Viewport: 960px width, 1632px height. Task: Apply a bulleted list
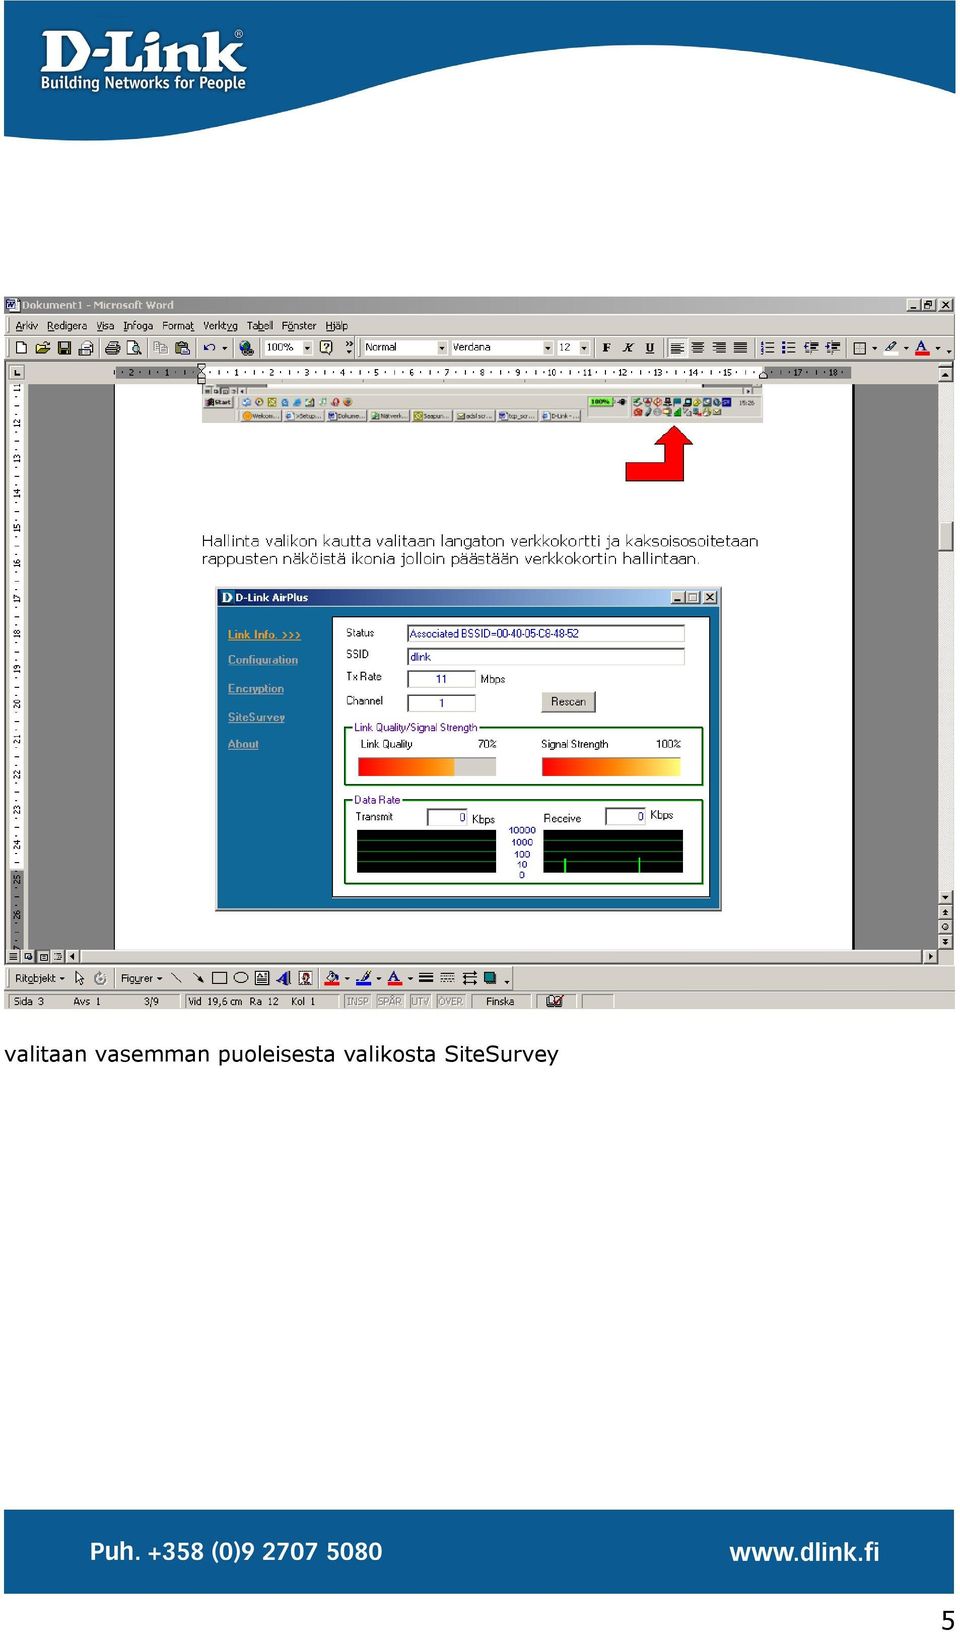(x=789, y=348)
